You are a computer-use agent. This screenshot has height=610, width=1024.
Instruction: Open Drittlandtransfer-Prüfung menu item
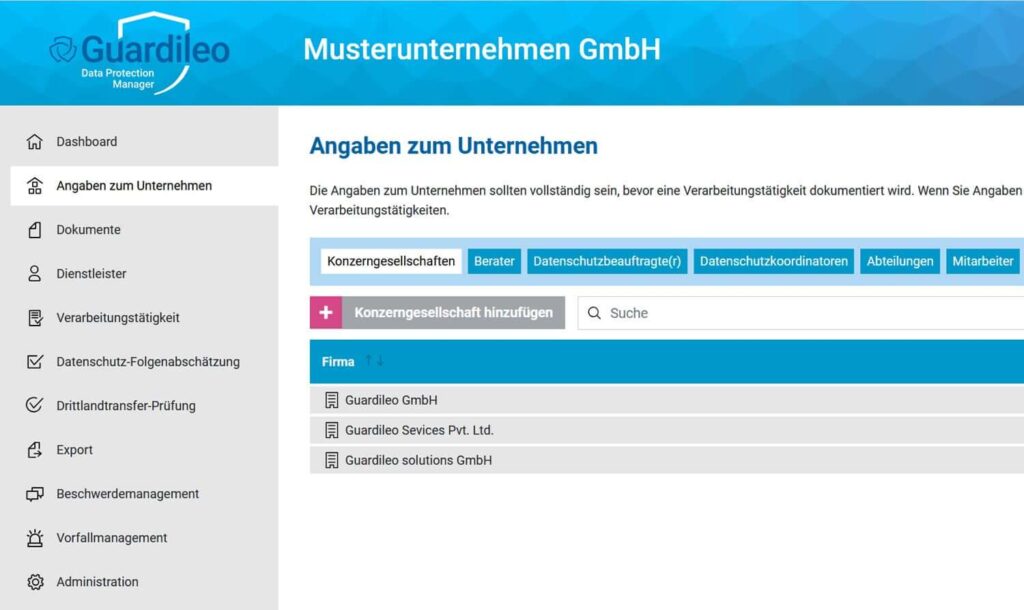(126, 406)
